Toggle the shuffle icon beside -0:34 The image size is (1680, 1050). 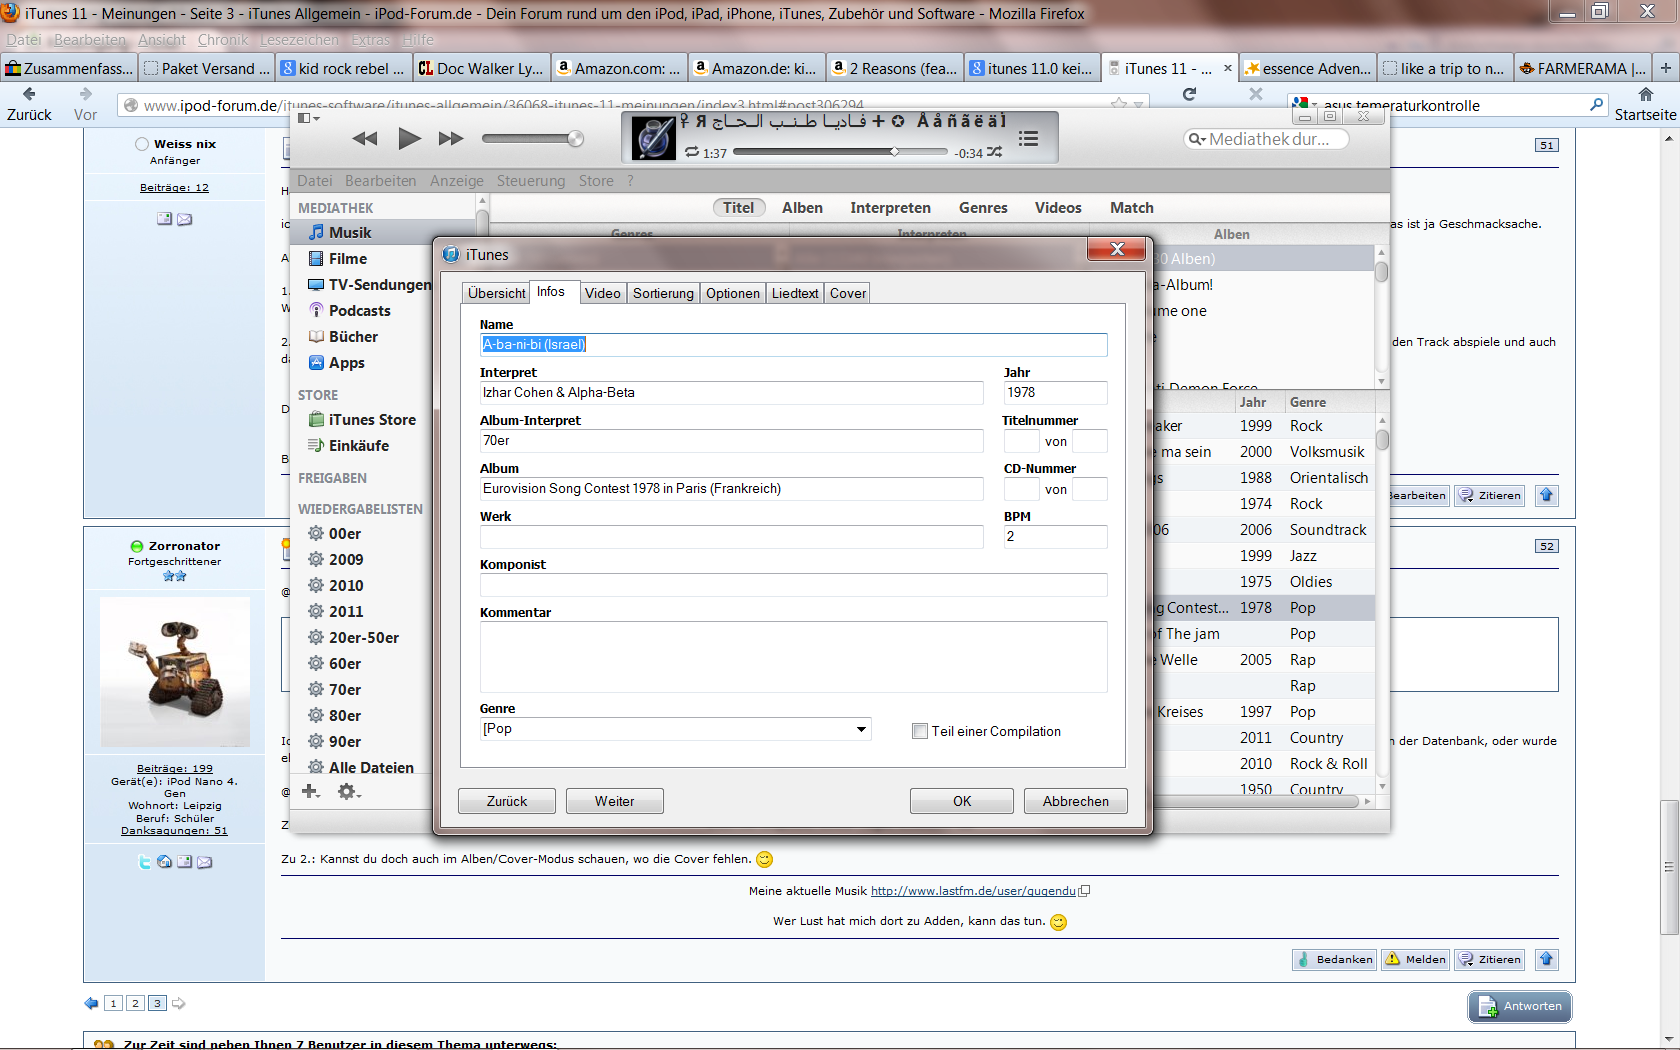[994, 152]
